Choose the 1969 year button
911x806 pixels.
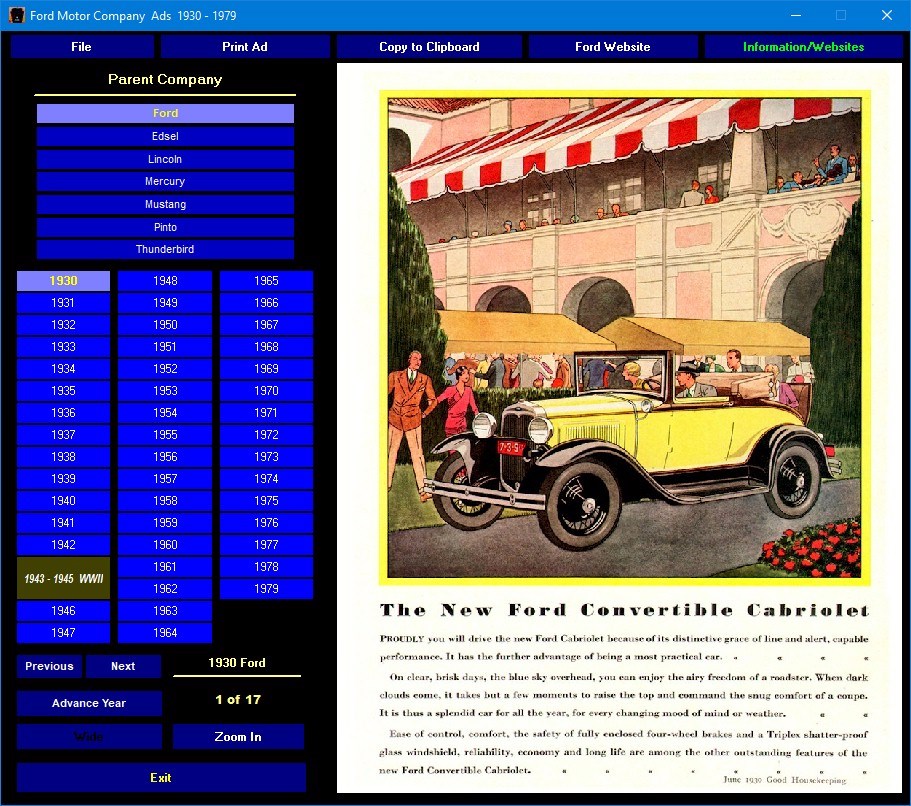tap(266, 369)
